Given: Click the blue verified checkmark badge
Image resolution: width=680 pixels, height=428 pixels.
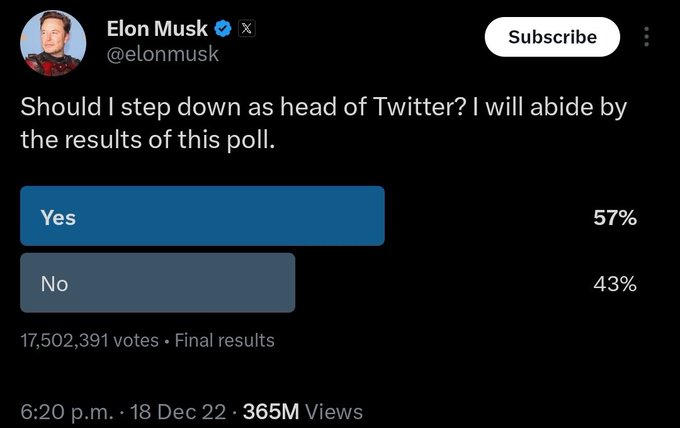Looking at the screenshot, I should click(x=223, y=29).
